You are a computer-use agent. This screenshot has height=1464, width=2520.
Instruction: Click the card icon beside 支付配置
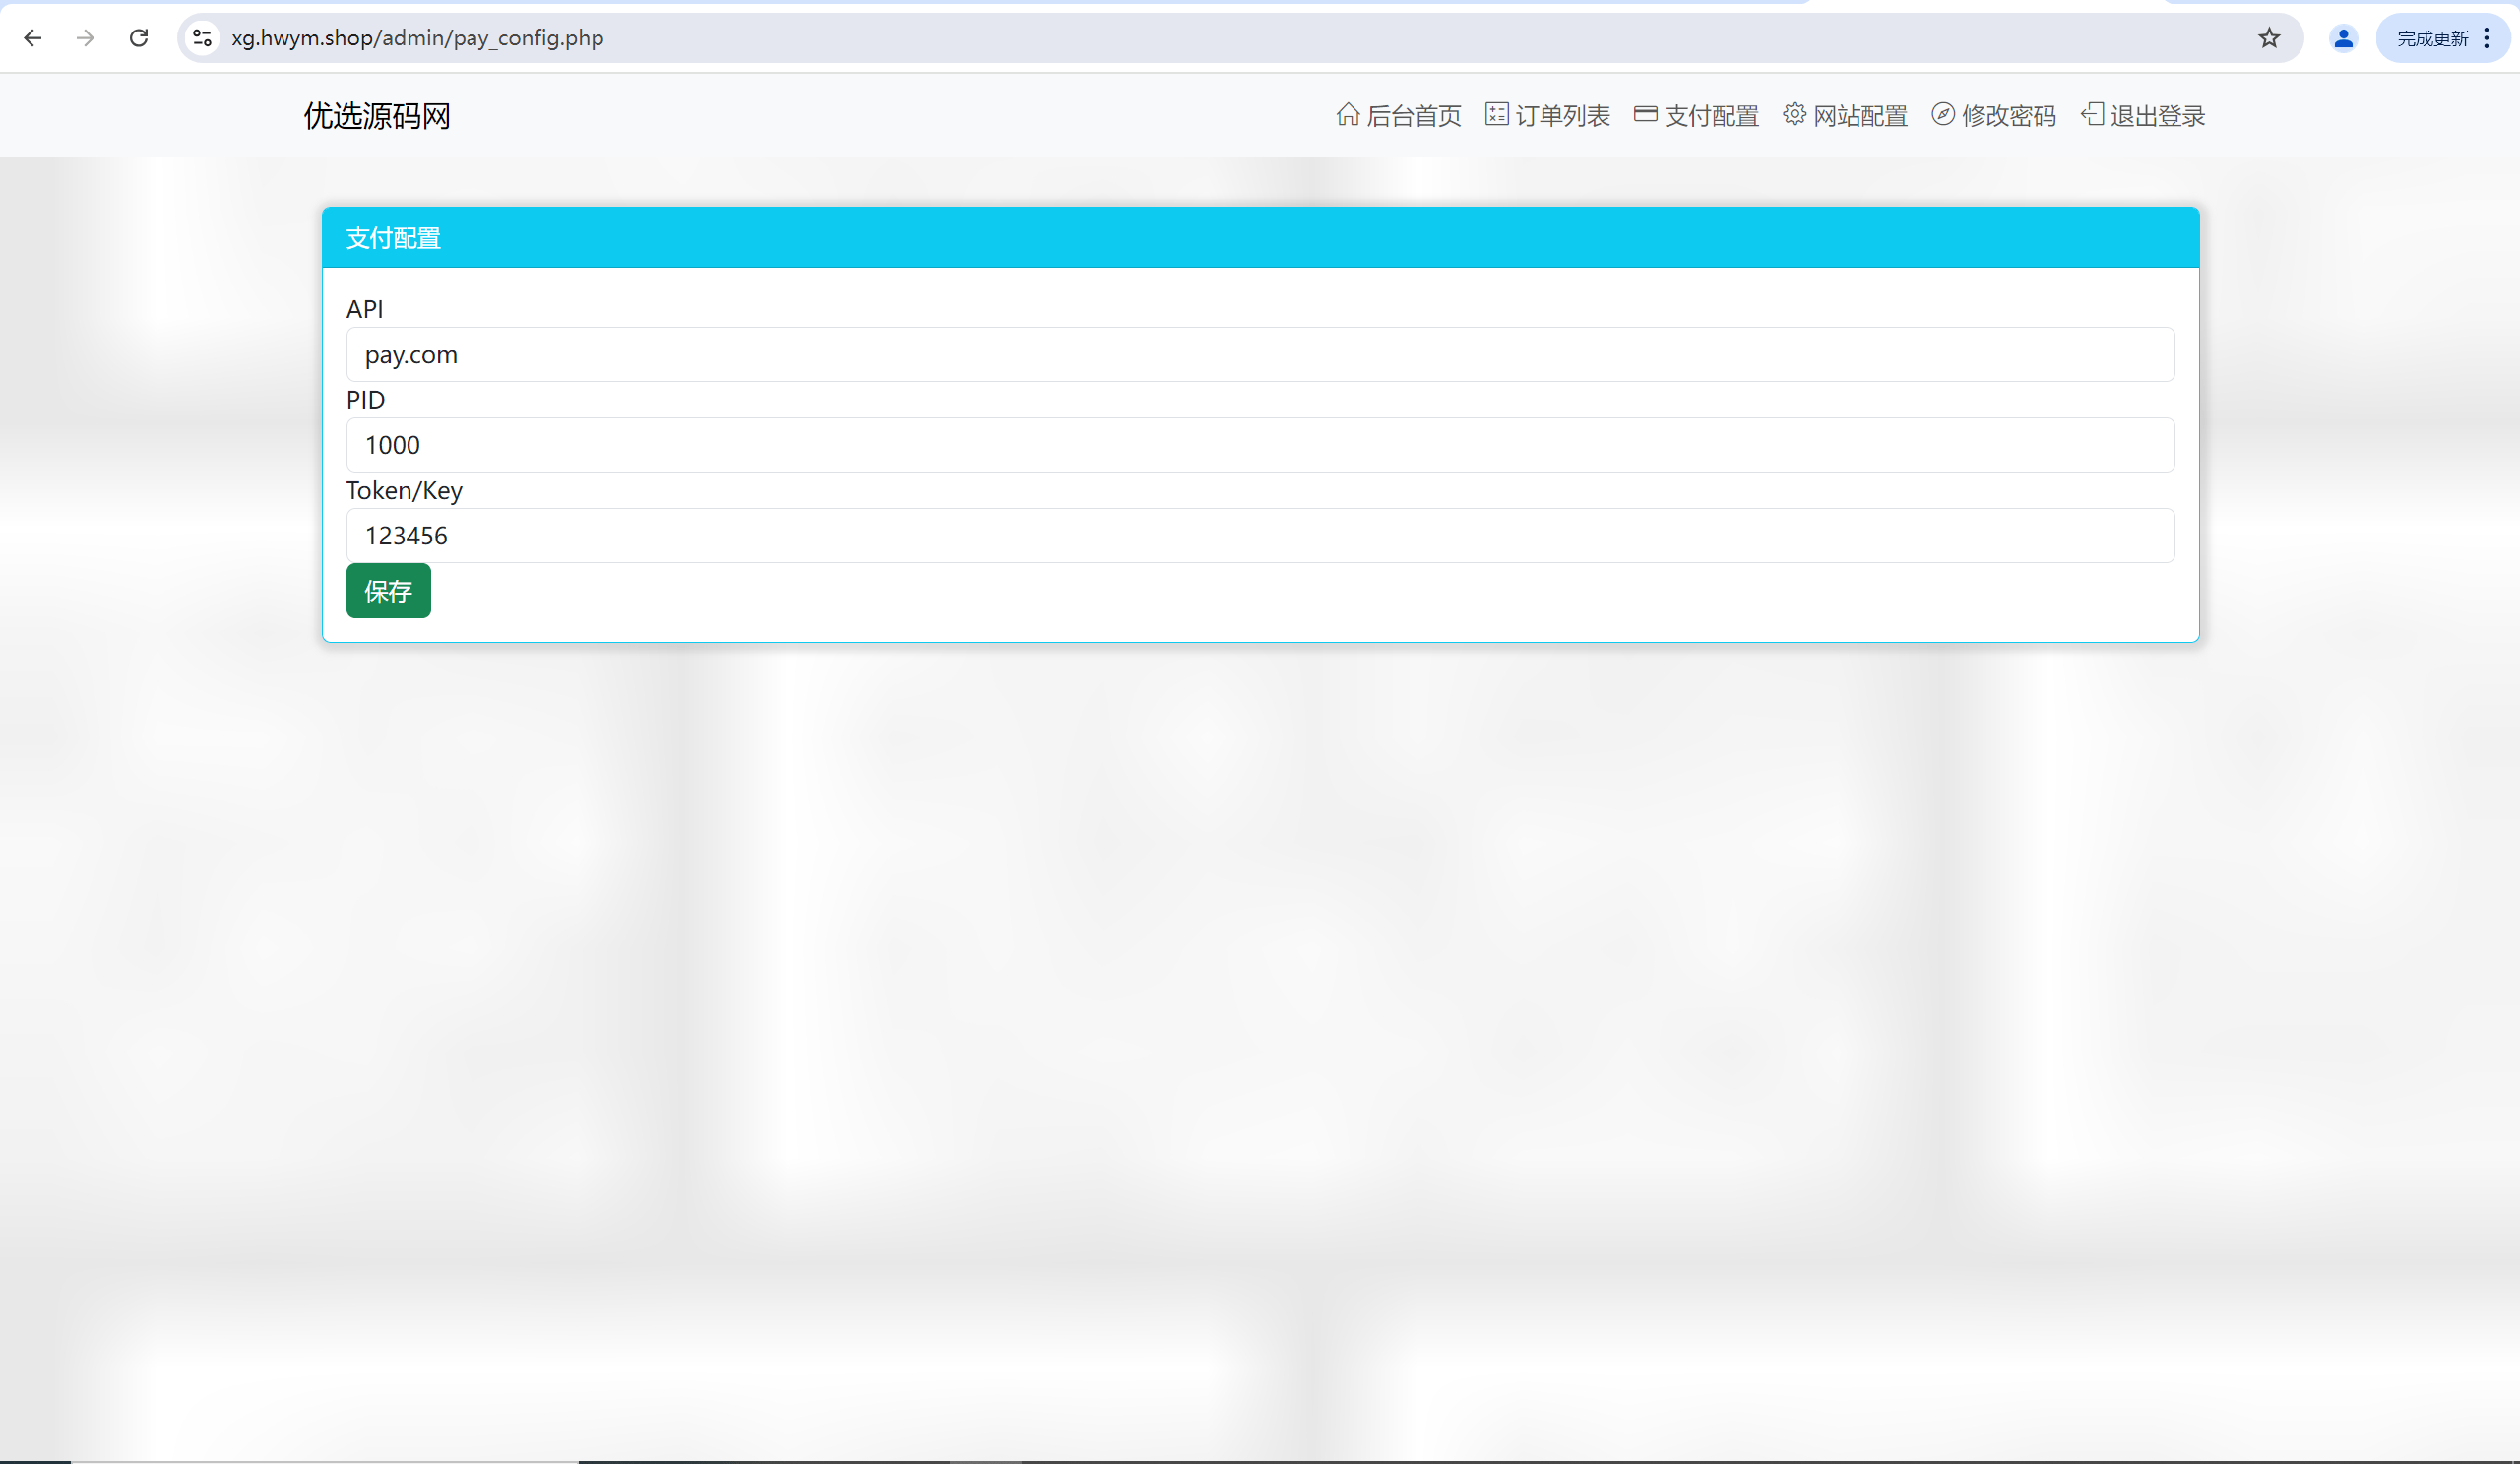tap(1645, 115)
